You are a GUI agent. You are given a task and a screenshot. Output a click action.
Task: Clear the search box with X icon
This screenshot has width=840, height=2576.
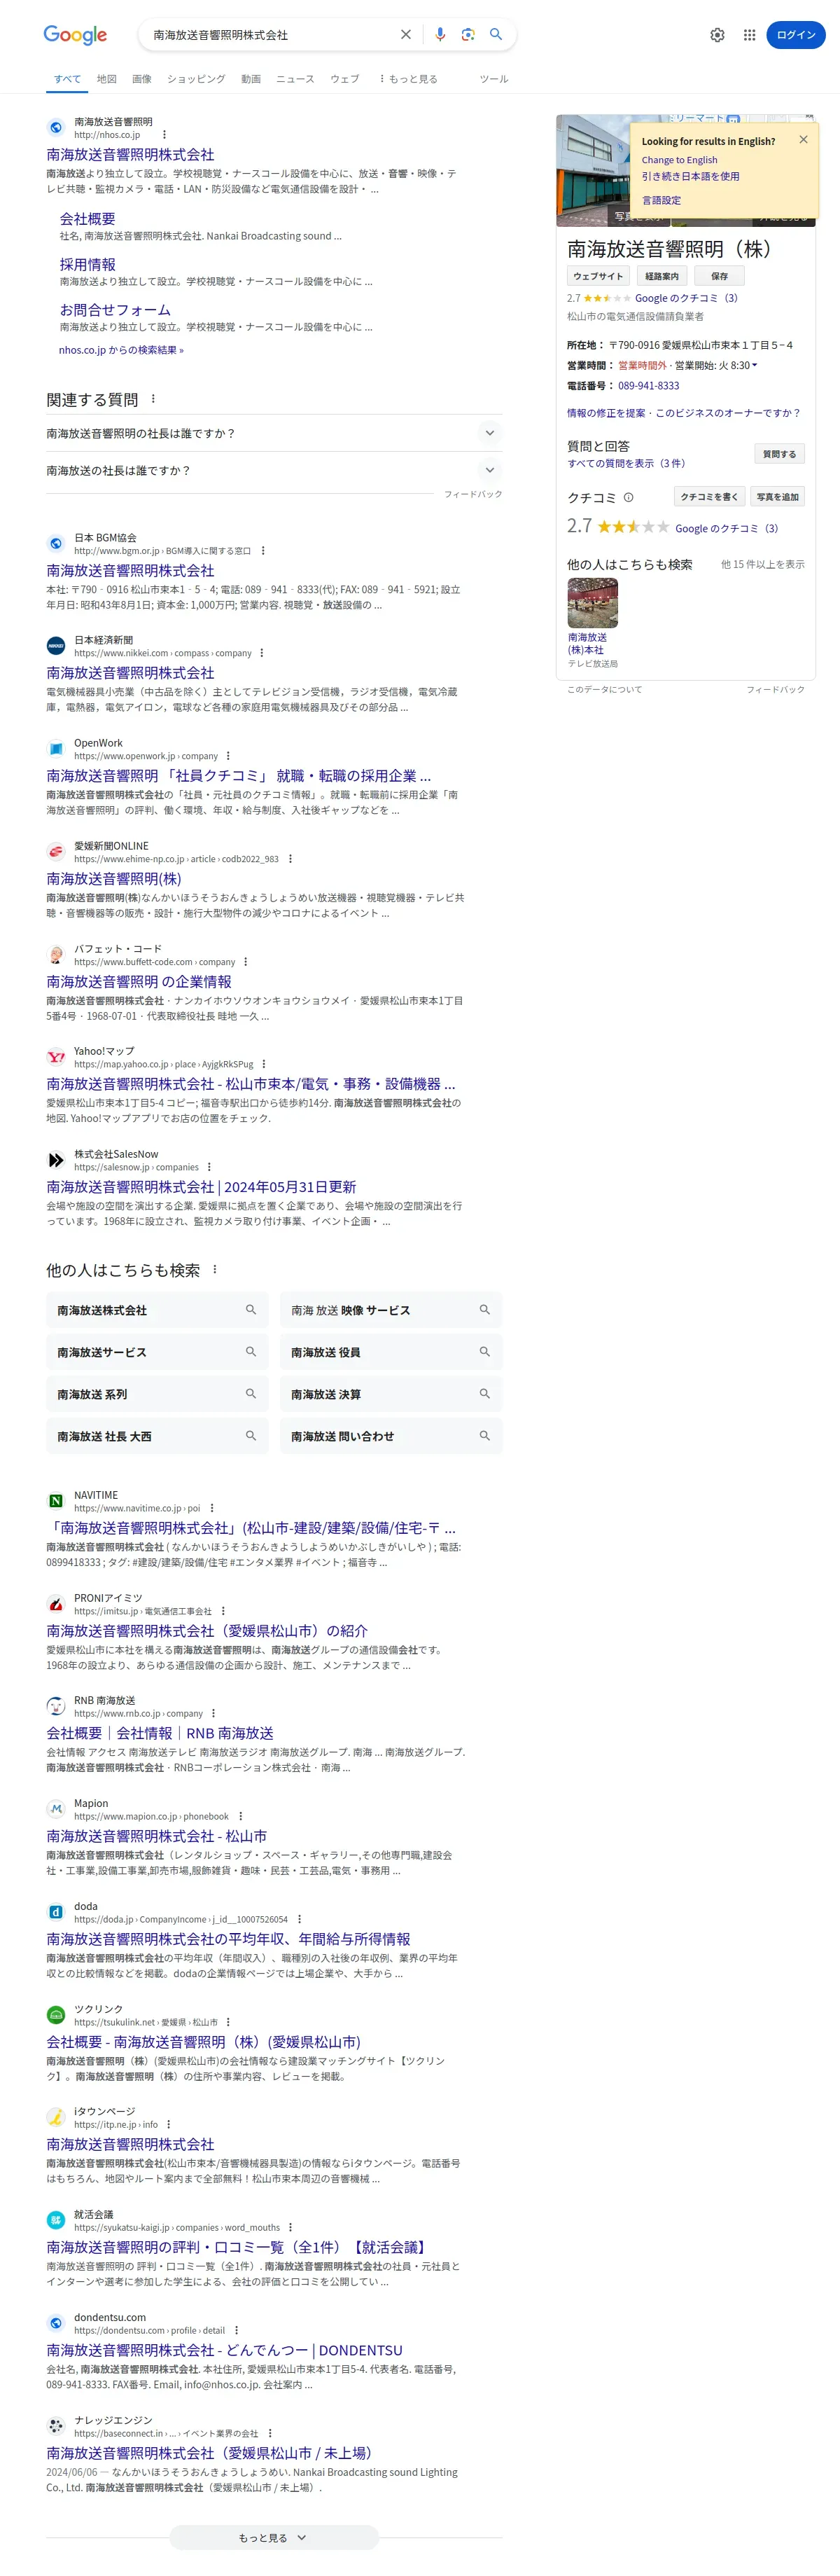pos(406,35)
